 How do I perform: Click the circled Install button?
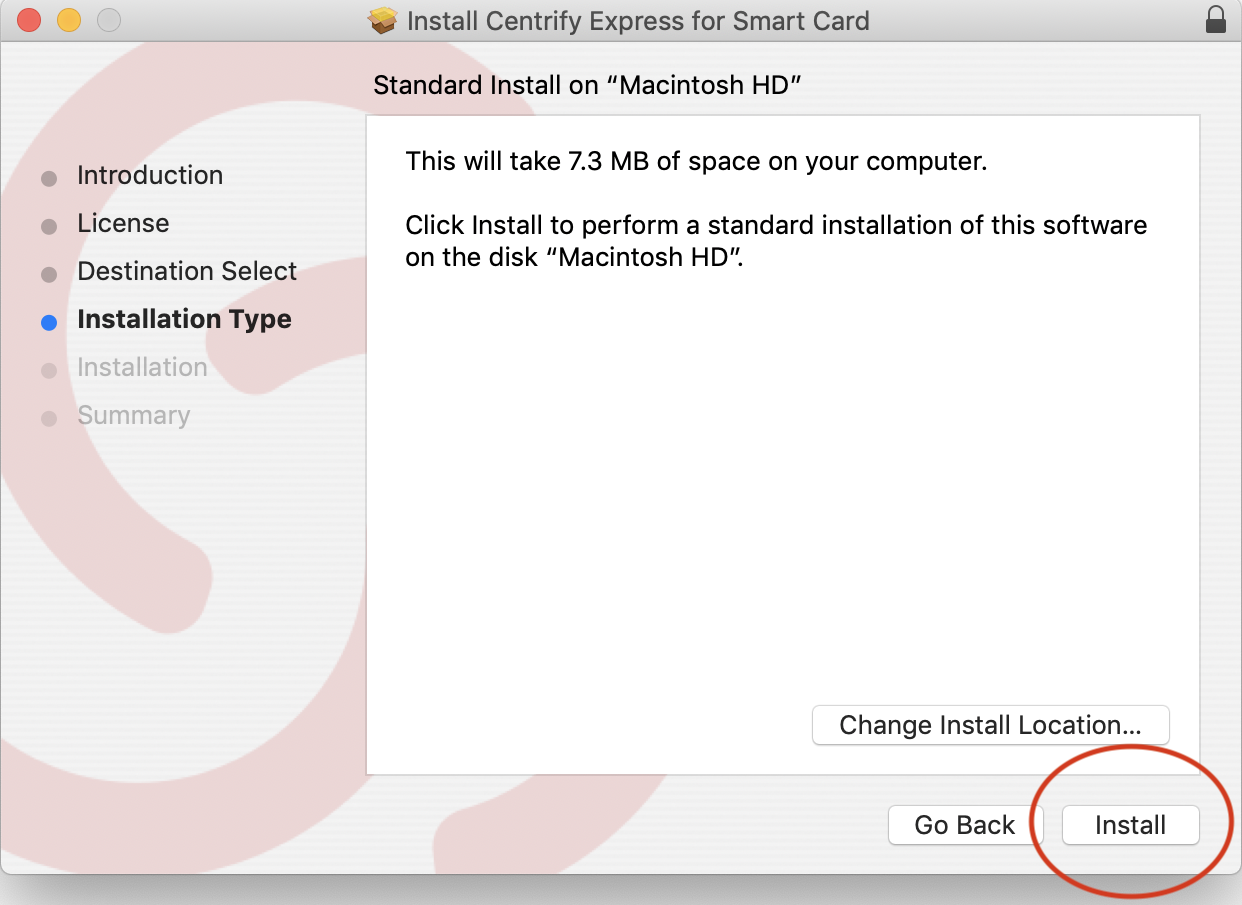tap(1129, 825)
